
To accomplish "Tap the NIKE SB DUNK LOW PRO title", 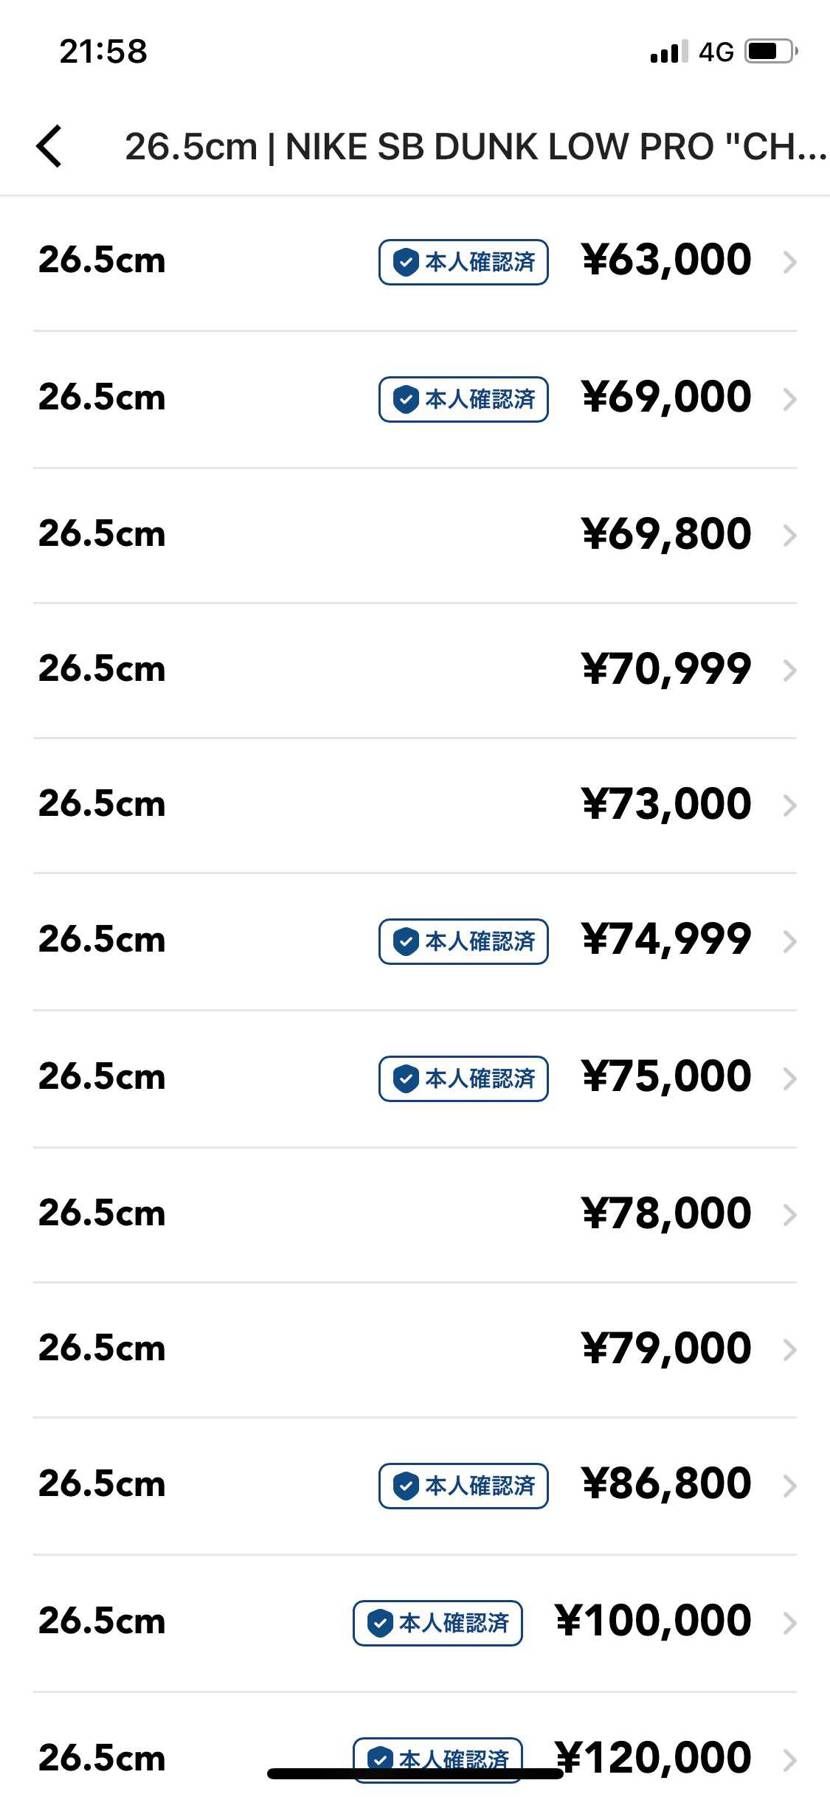I will 475,147.
